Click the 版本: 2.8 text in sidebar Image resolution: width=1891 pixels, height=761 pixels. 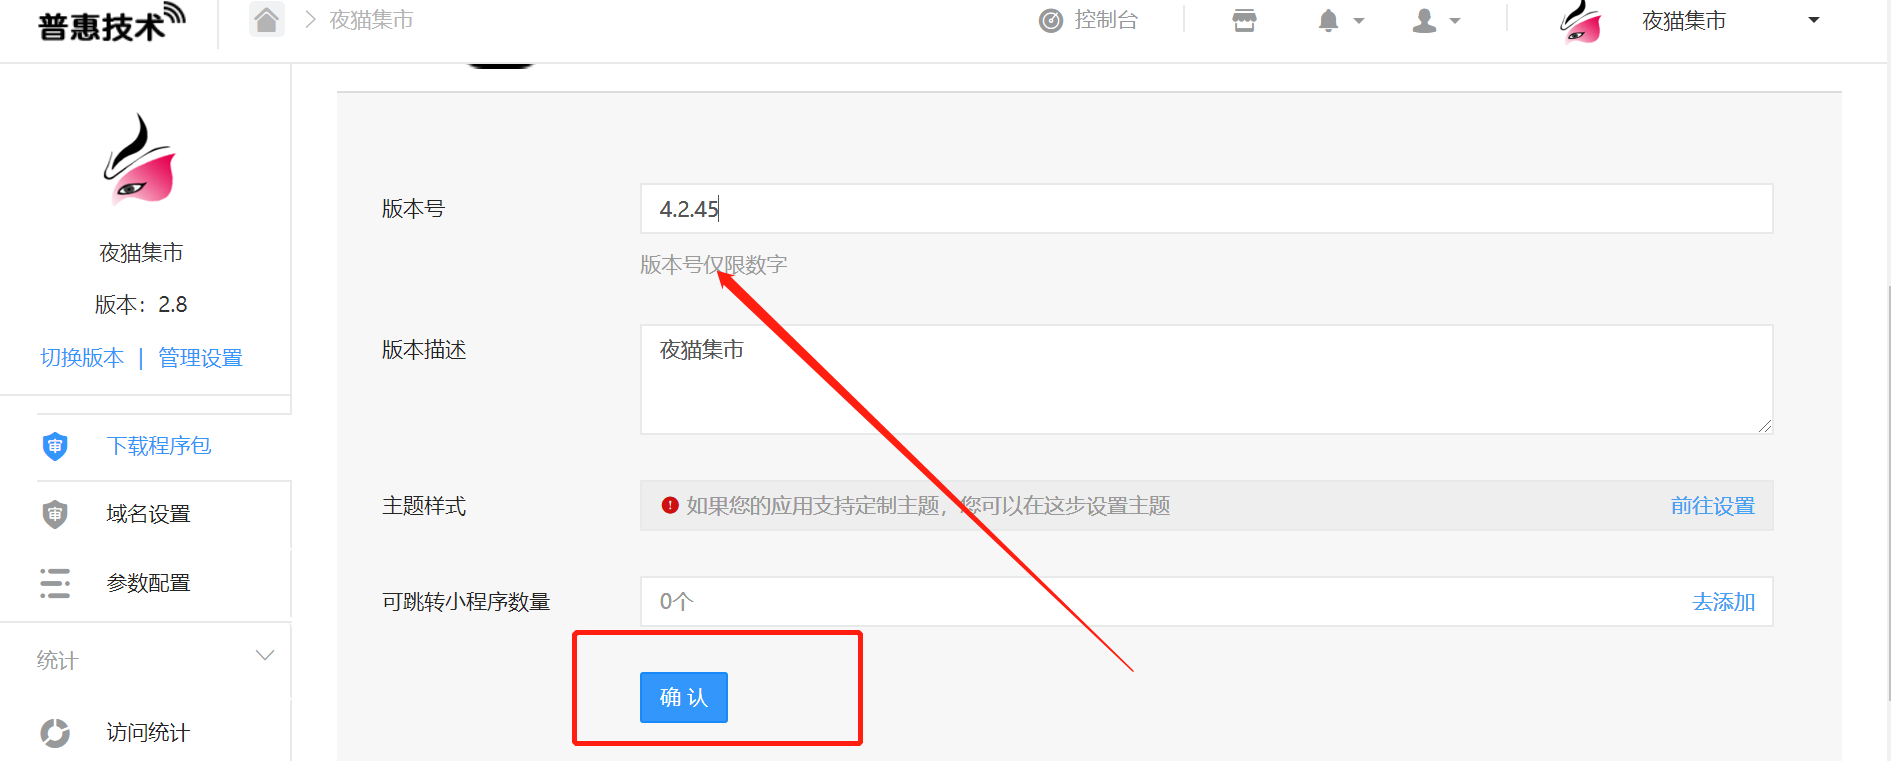pos(141,305)
